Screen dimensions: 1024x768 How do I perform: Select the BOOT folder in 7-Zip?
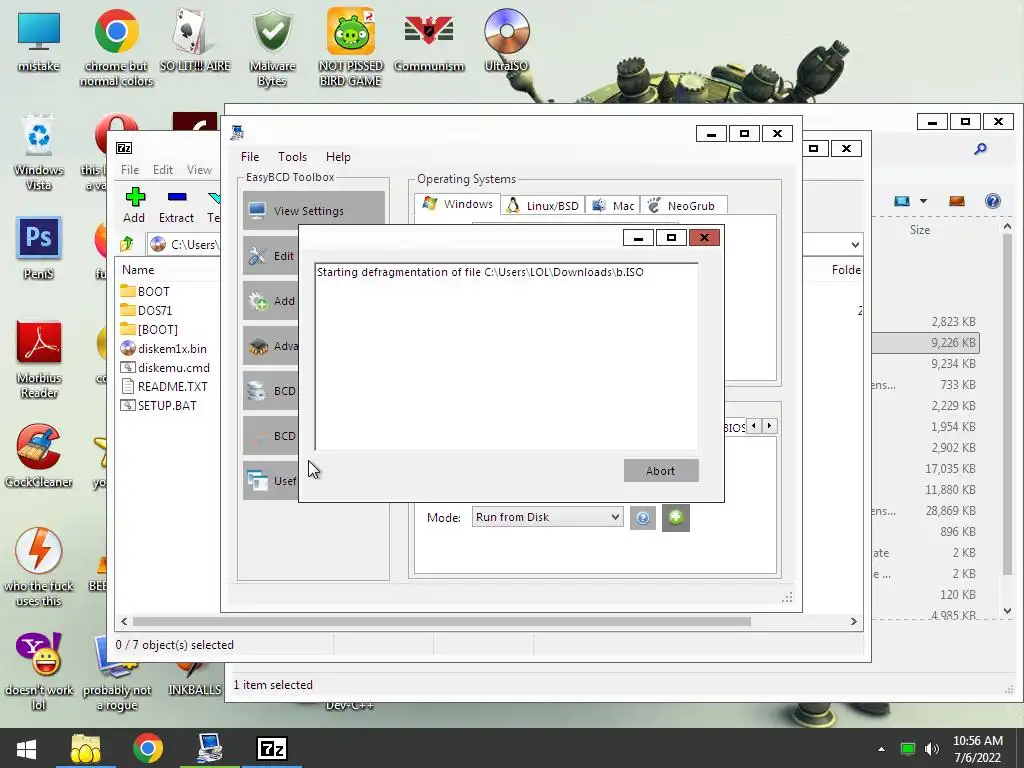point(145,291)
